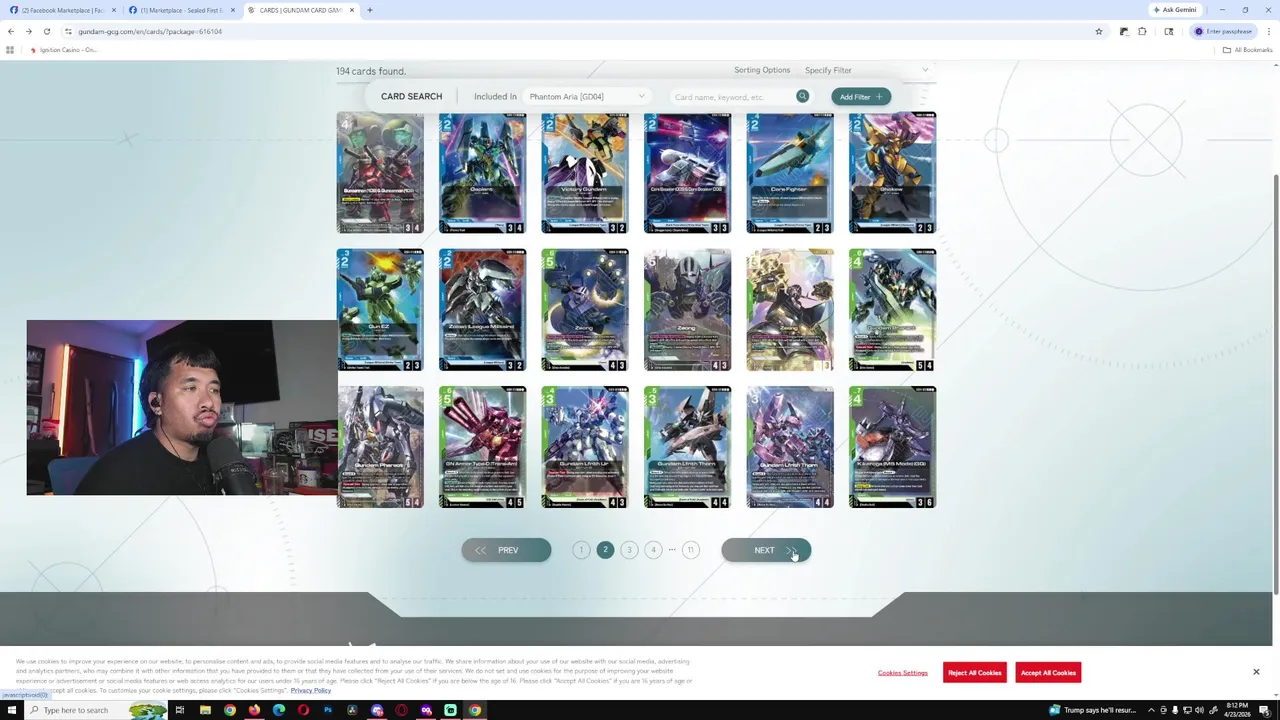Image resolution: width=1280 pixels, height=720 pixels.
Task: Select page 3 in pagination
Action: (629, 550)
